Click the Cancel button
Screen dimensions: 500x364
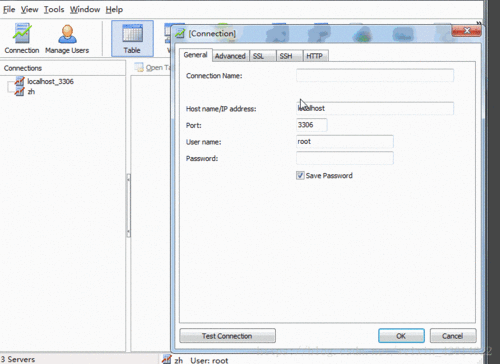[453, 336]
